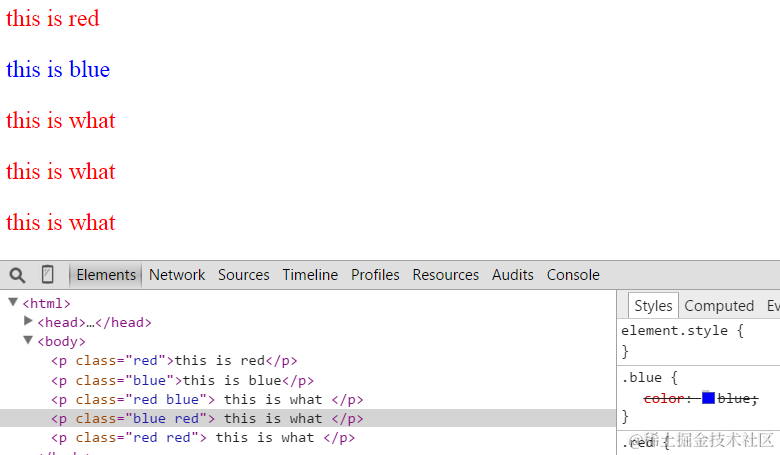Toggle the mobile device mode icon

point(47,274)
